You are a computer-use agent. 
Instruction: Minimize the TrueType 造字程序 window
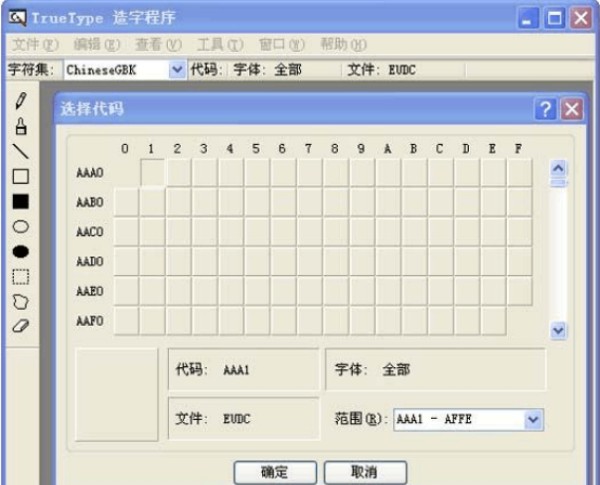point(528,18)
